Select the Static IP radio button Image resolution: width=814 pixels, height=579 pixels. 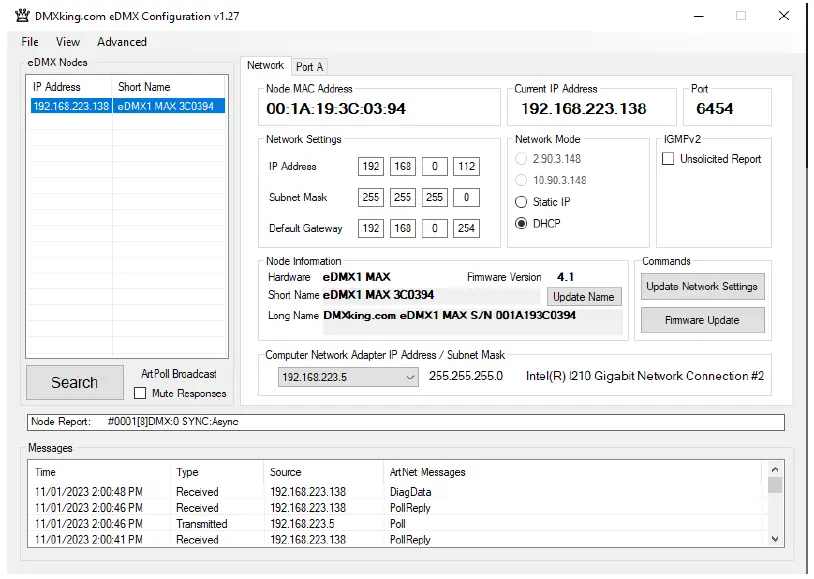(x=521, y=202)
